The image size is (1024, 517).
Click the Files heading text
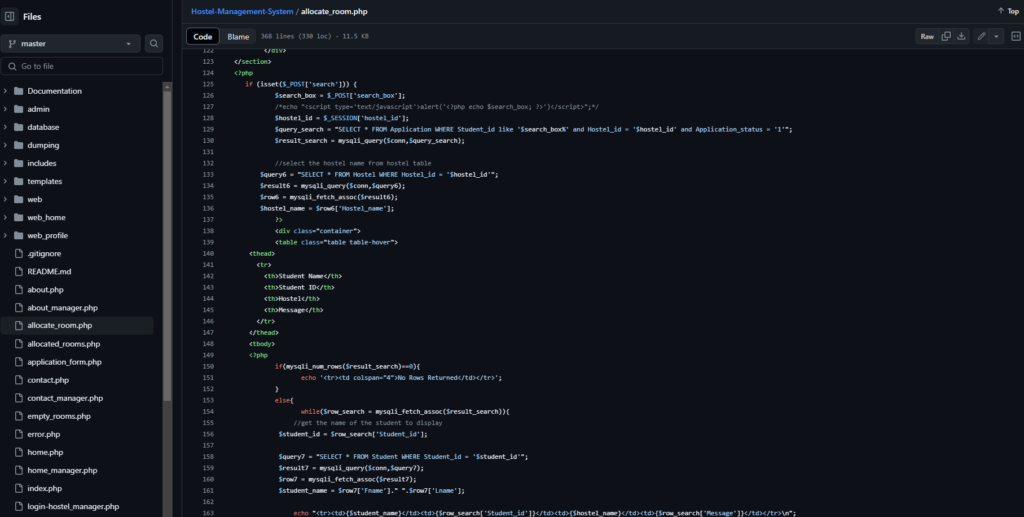click(x=32, y=17)
